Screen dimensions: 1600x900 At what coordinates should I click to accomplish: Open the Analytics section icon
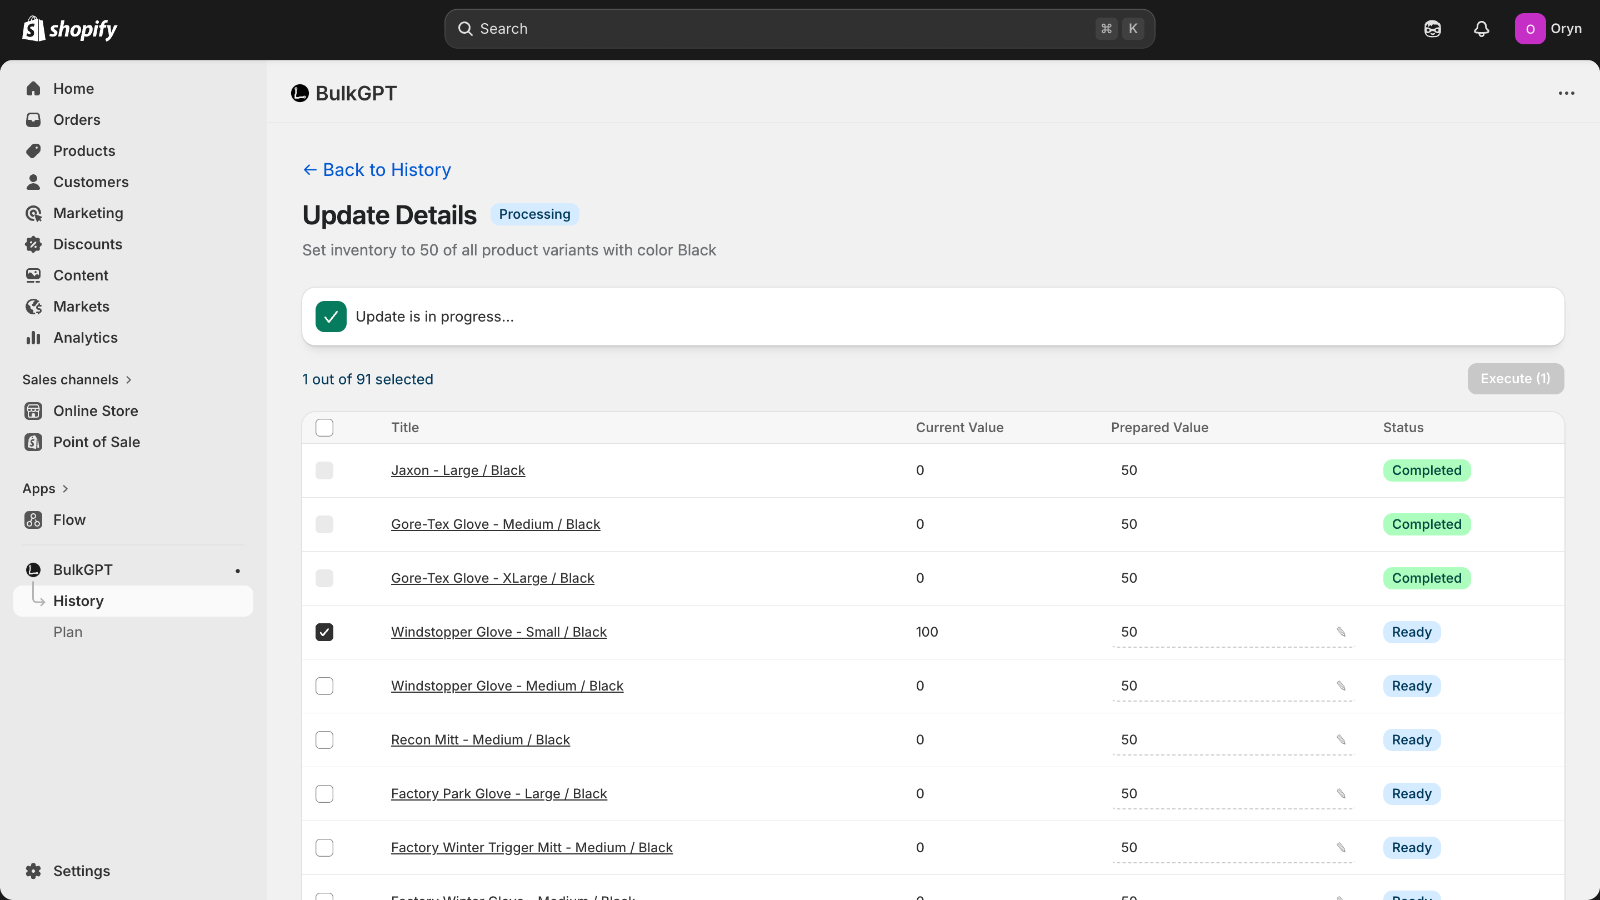(34, 338)
